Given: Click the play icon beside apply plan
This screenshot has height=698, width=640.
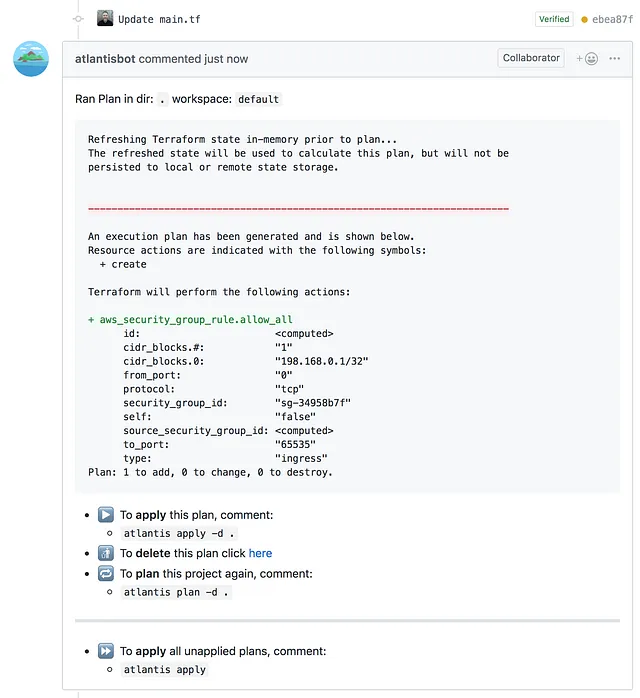Looking at the screenshot, I should [106, 515].
